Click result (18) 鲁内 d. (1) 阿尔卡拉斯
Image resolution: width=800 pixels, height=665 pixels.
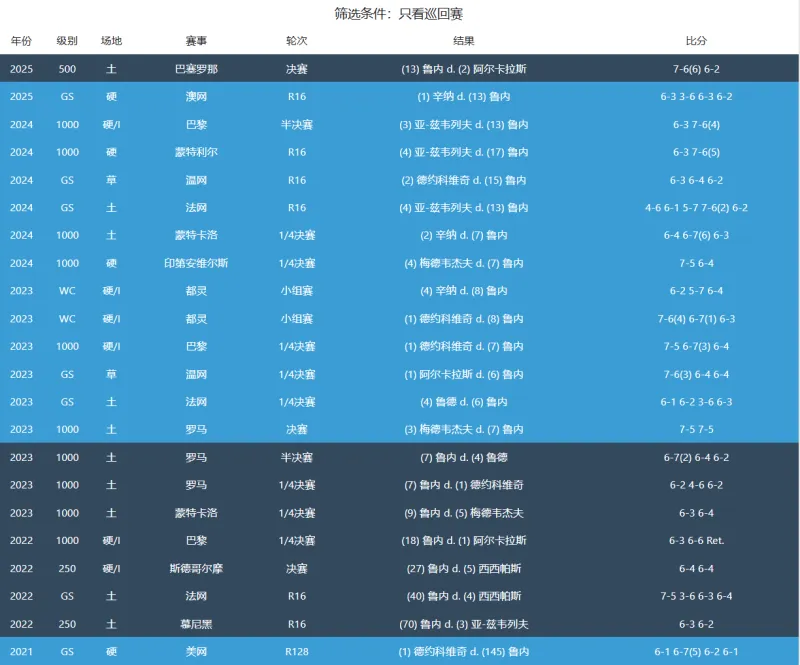coord(464,541)
